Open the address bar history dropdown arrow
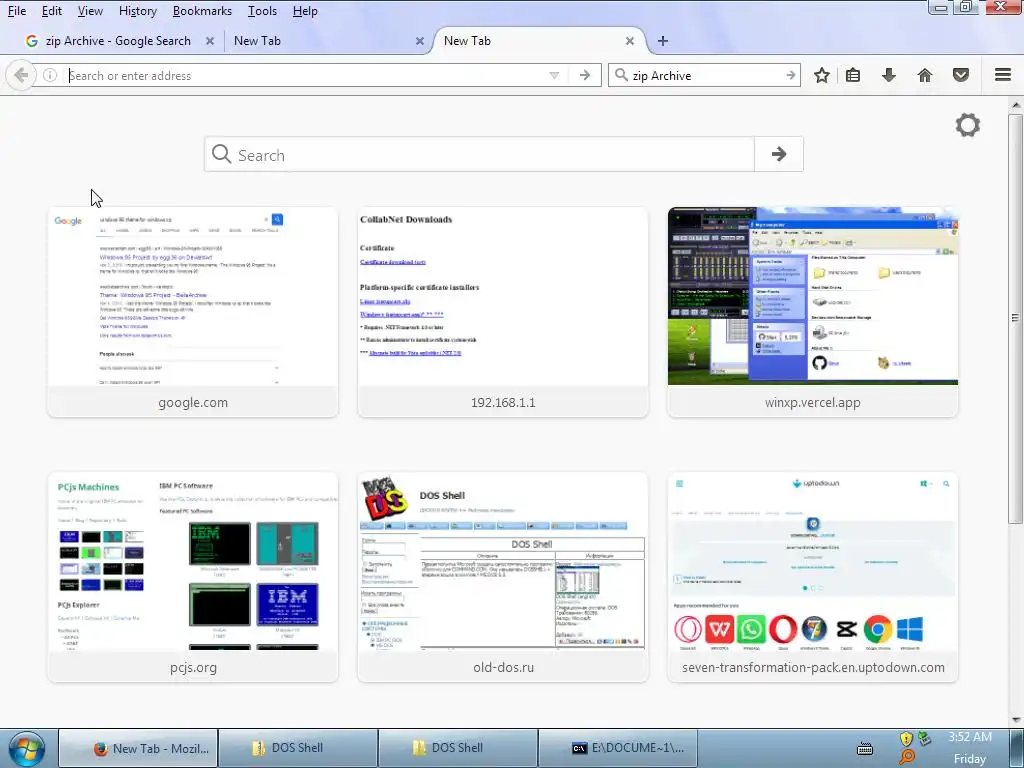The width and height of the screenshot is (1024, 768). click(554, 75)
